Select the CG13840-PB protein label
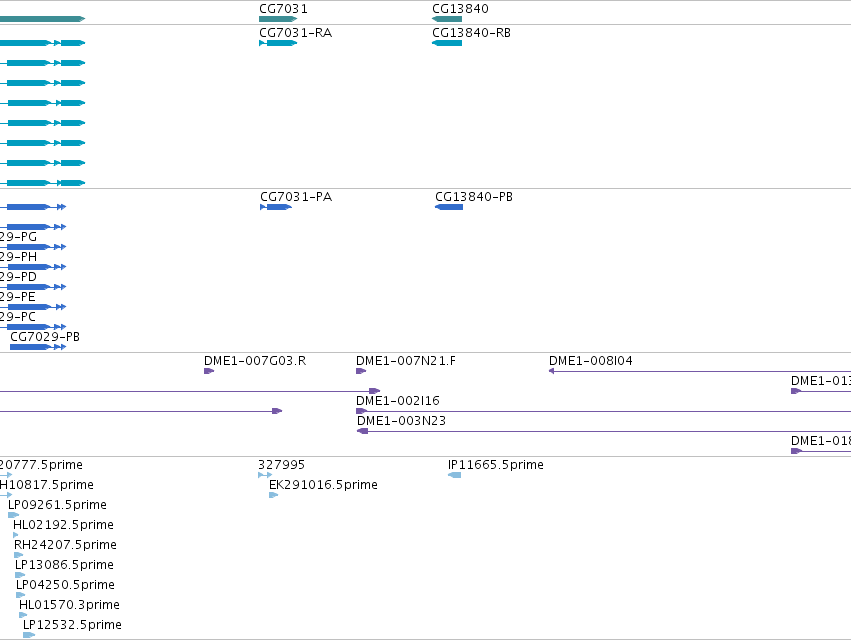This screenshot has width=851, height=640. [474, 197]
